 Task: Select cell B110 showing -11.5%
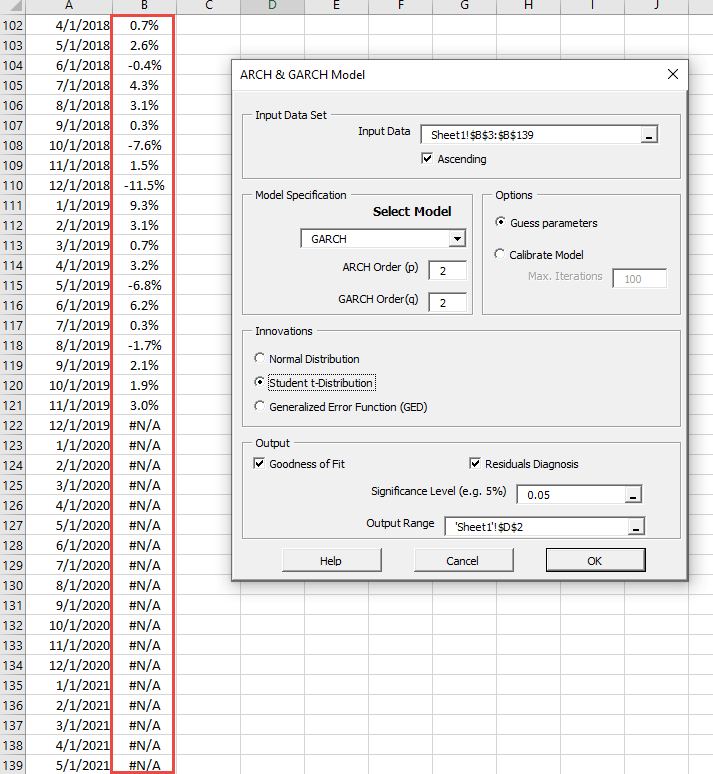[x=143, y=185]
